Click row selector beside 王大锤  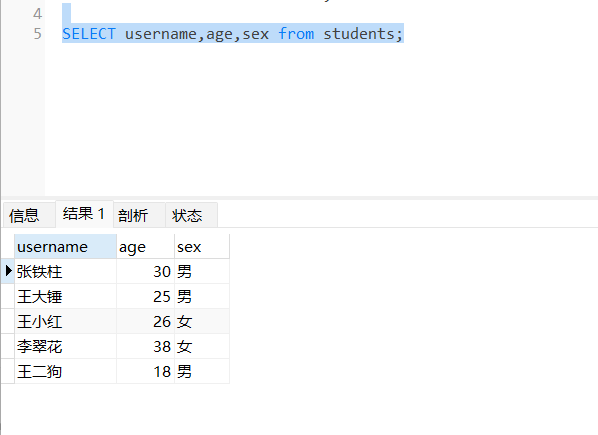click(x=8, y=296)
